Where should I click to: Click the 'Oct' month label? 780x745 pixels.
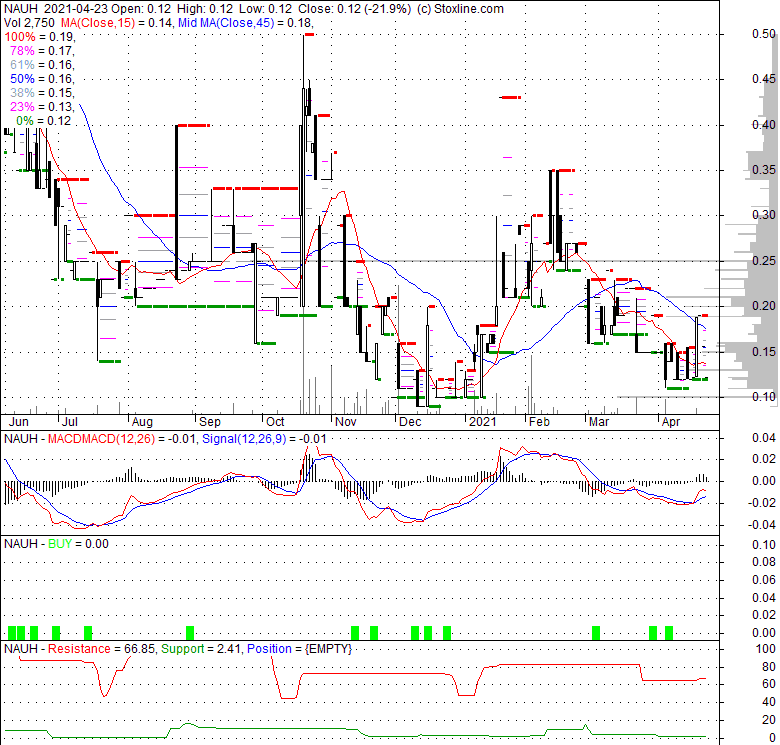tap(275, 422)
